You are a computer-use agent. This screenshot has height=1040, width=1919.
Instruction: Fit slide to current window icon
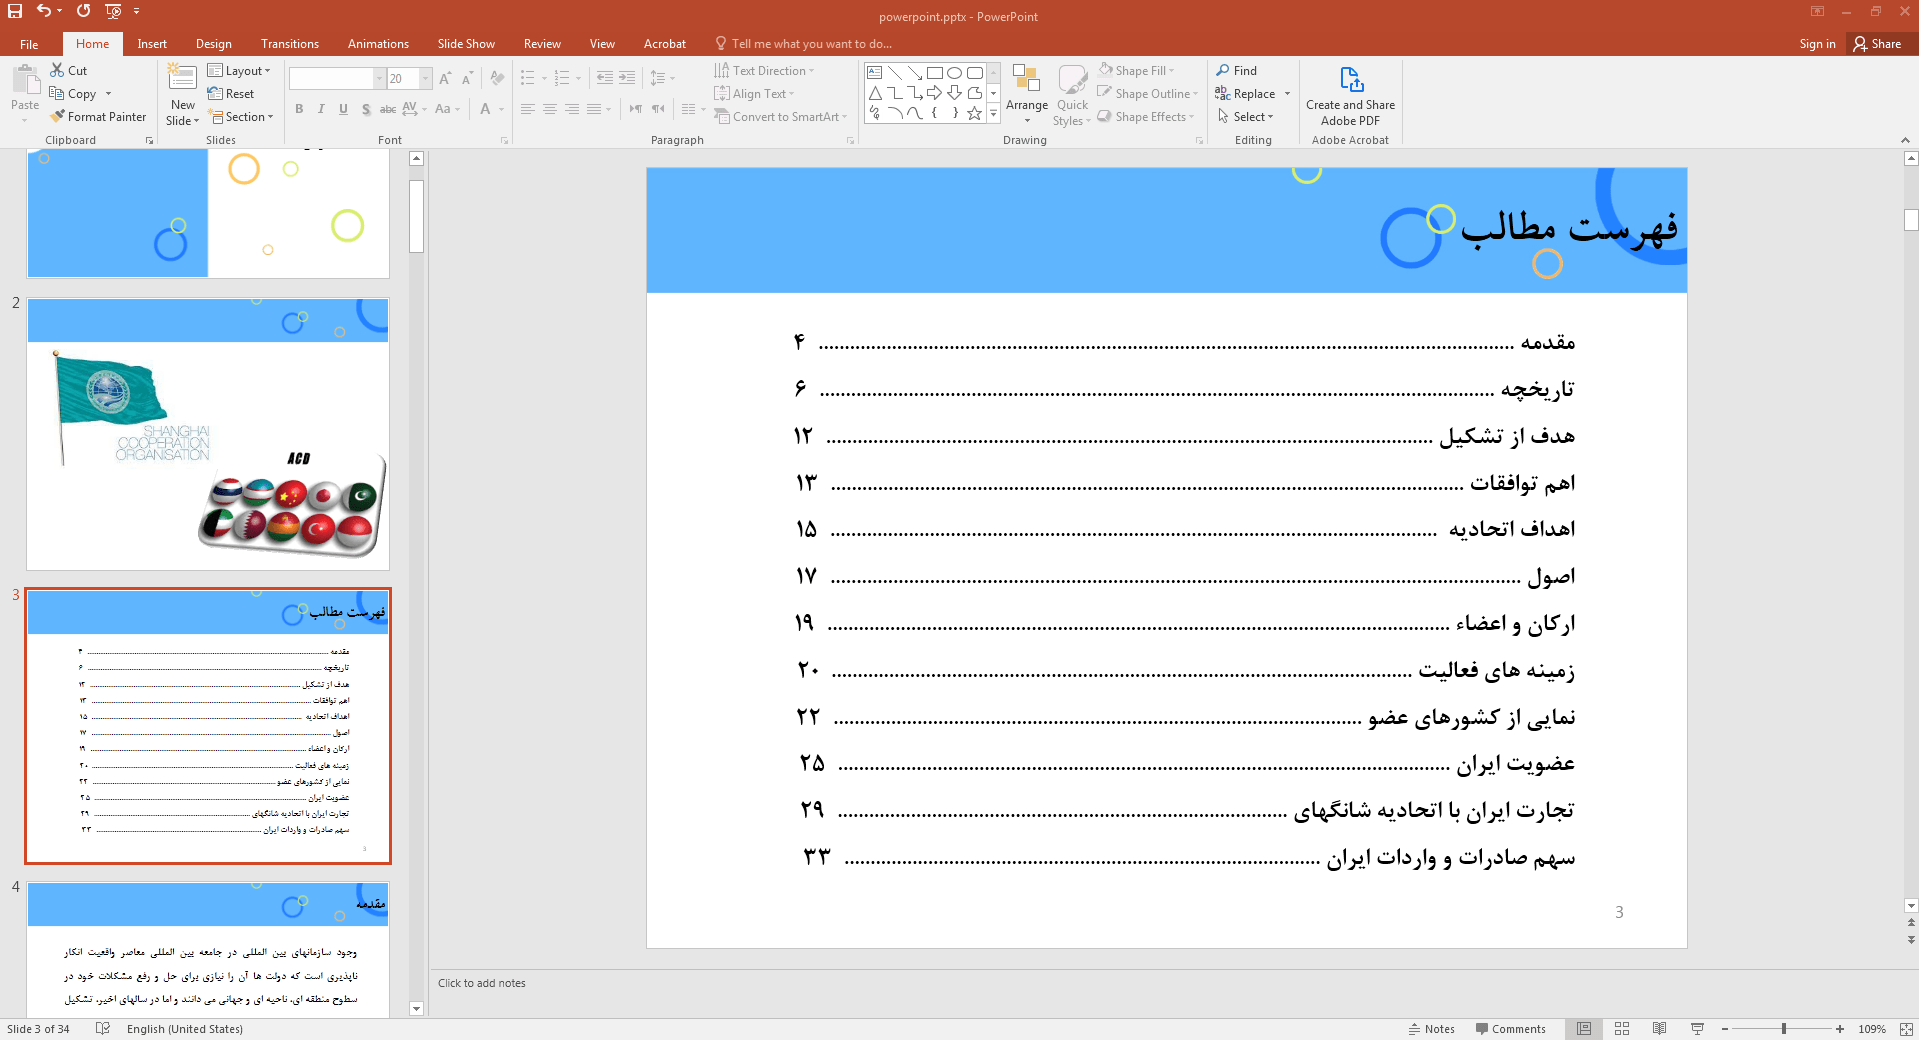[1906, 1028]
